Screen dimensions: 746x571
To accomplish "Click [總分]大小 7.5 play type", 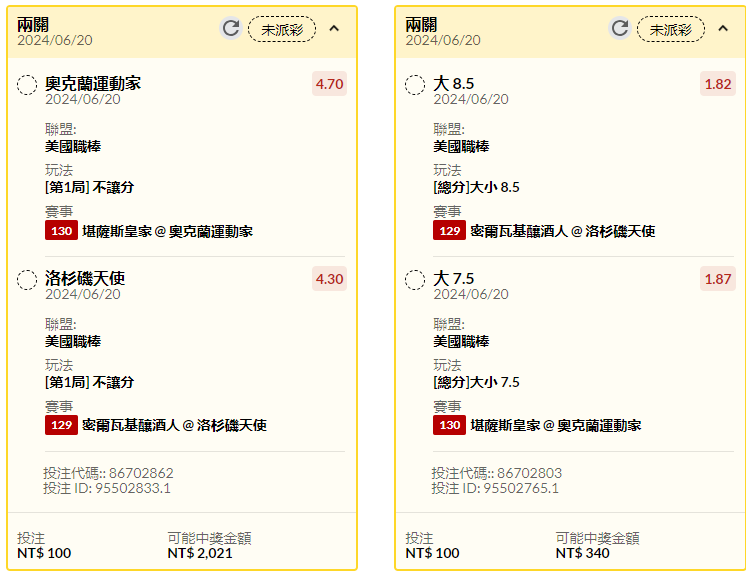I will pyautogui.click(x=476, y=382).
